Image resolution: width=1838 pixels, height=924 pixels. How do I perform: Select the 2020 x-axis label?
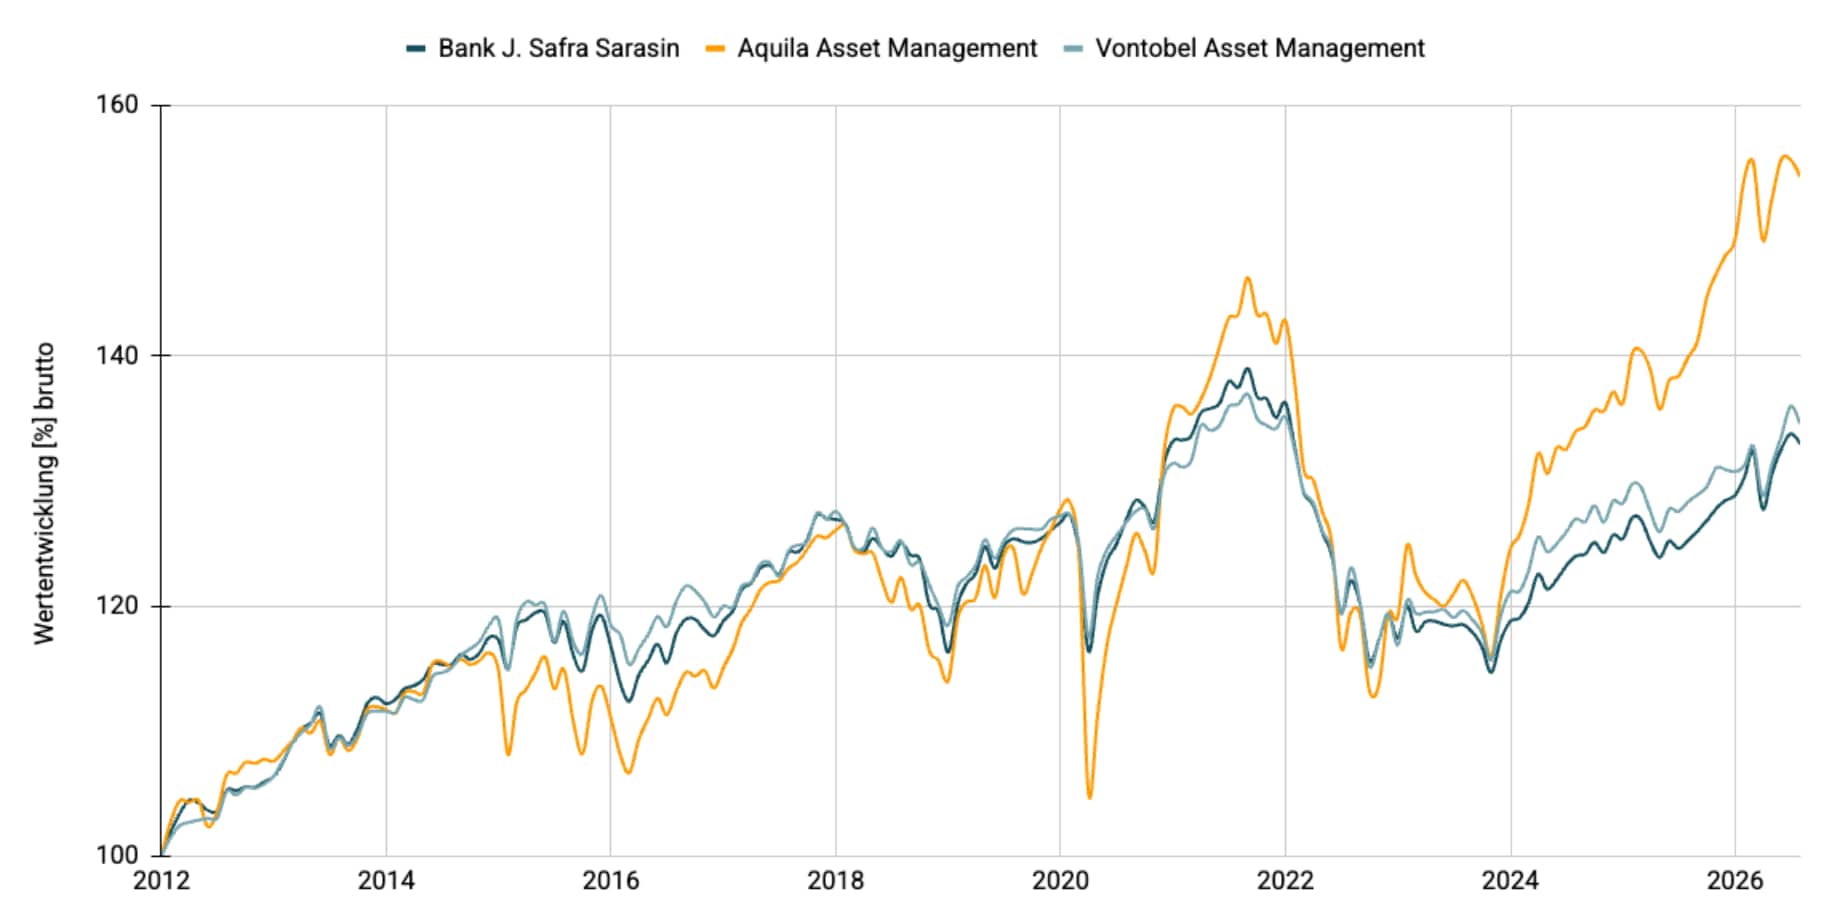point(1061,881)
